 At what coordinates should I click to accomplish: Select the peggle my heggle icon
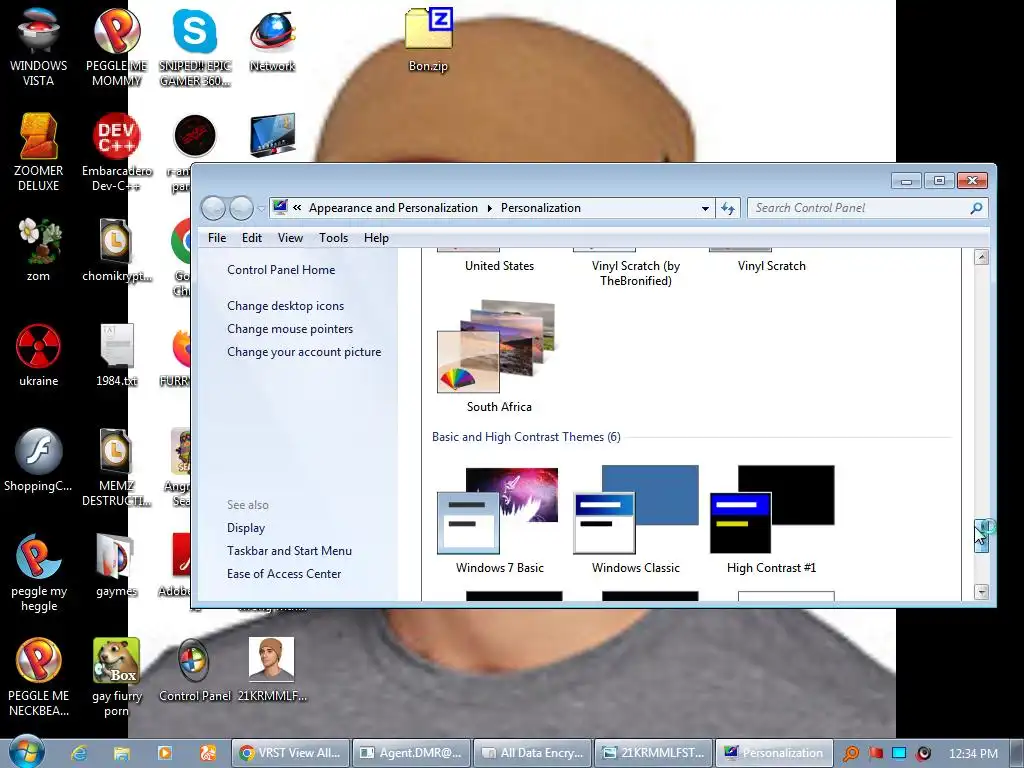tap(38, 572)
